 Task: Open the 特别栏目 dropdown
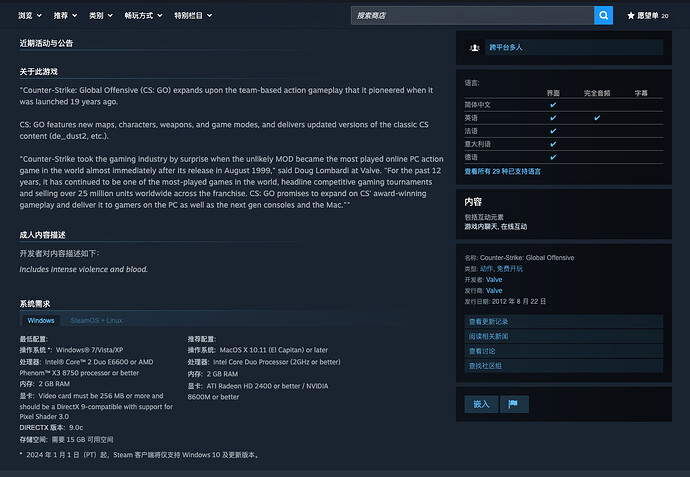pyautogui.click(x=193, y=15)
